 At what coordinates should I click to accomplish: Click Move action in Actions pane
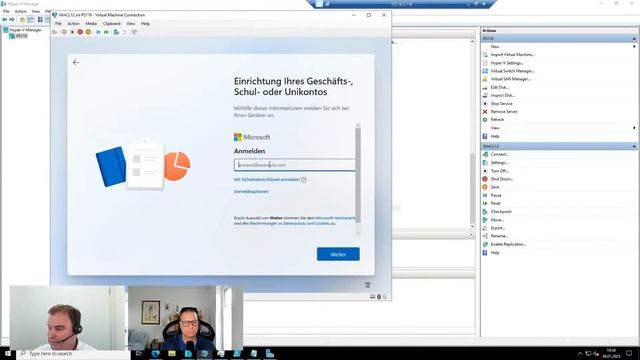[x=497, y=220]
